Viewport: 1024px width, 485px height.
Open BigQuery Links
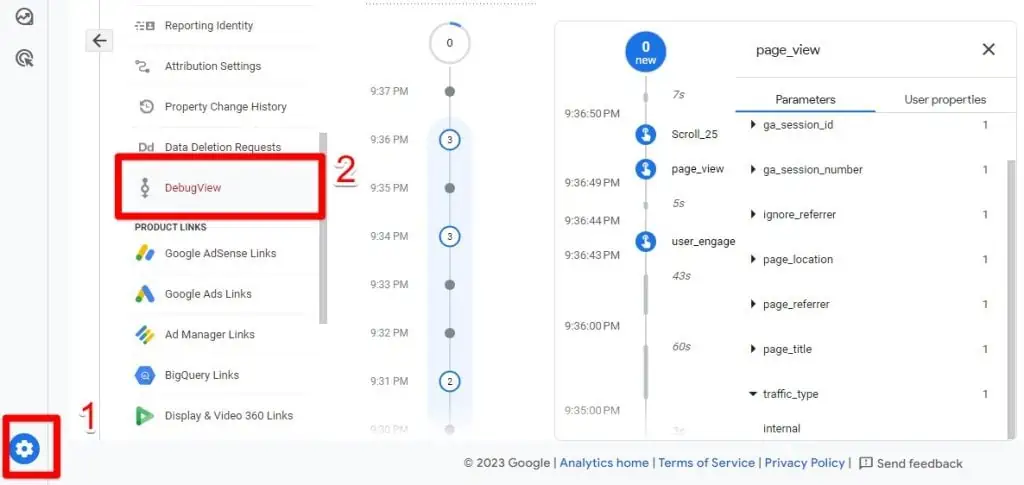click(201, 375)
